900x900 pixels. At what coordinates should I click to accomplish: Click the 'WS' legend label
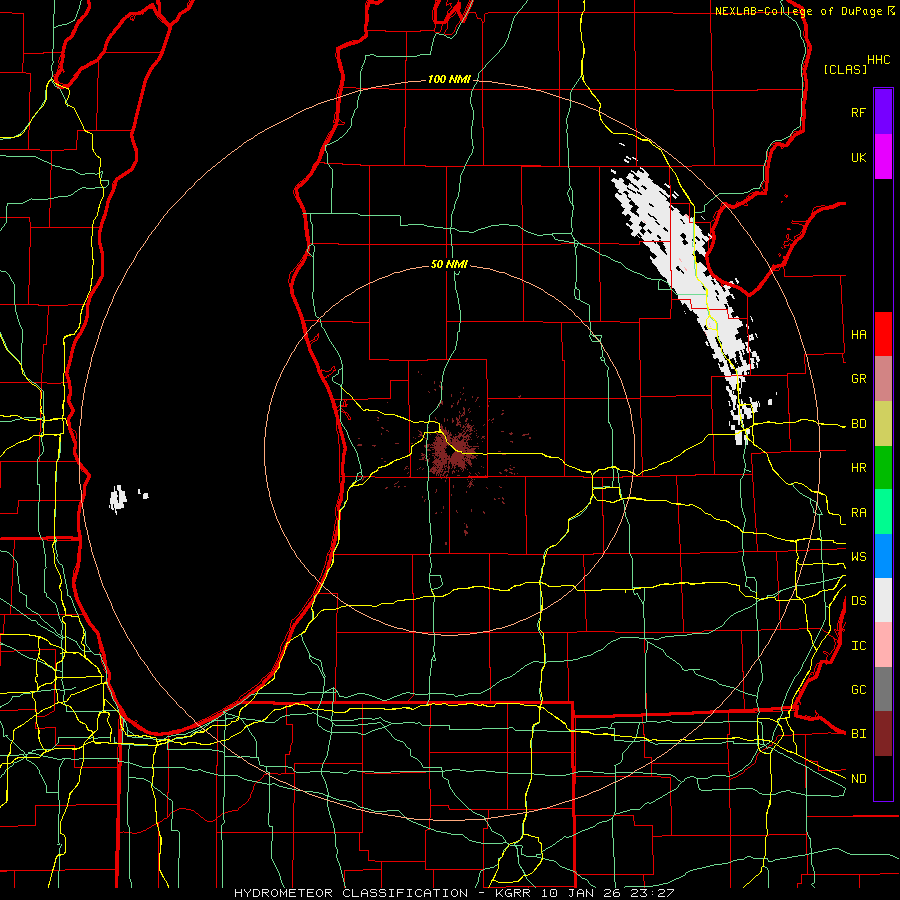pos(858,557)
